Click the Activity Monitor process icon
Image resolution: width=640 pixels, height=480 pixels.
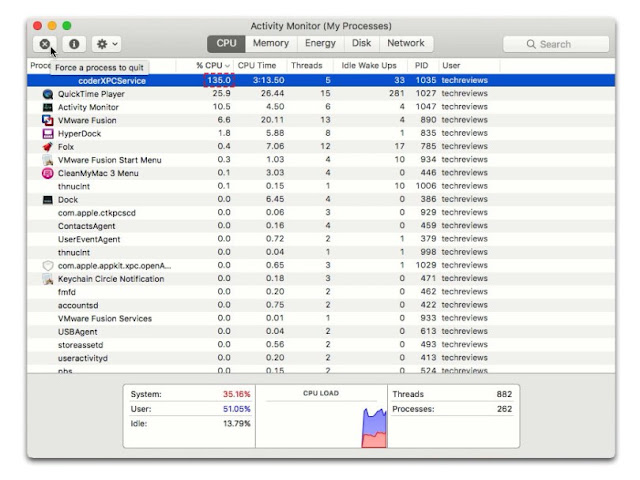click(48, 107)
